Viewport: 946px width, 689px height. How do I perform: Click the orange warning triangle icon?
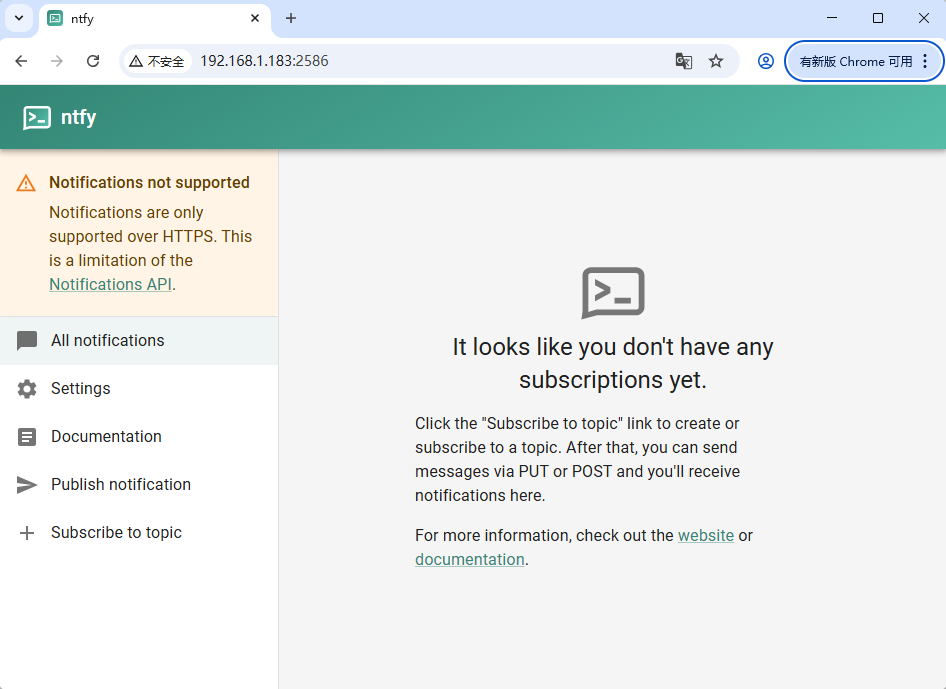click(26, 183)
